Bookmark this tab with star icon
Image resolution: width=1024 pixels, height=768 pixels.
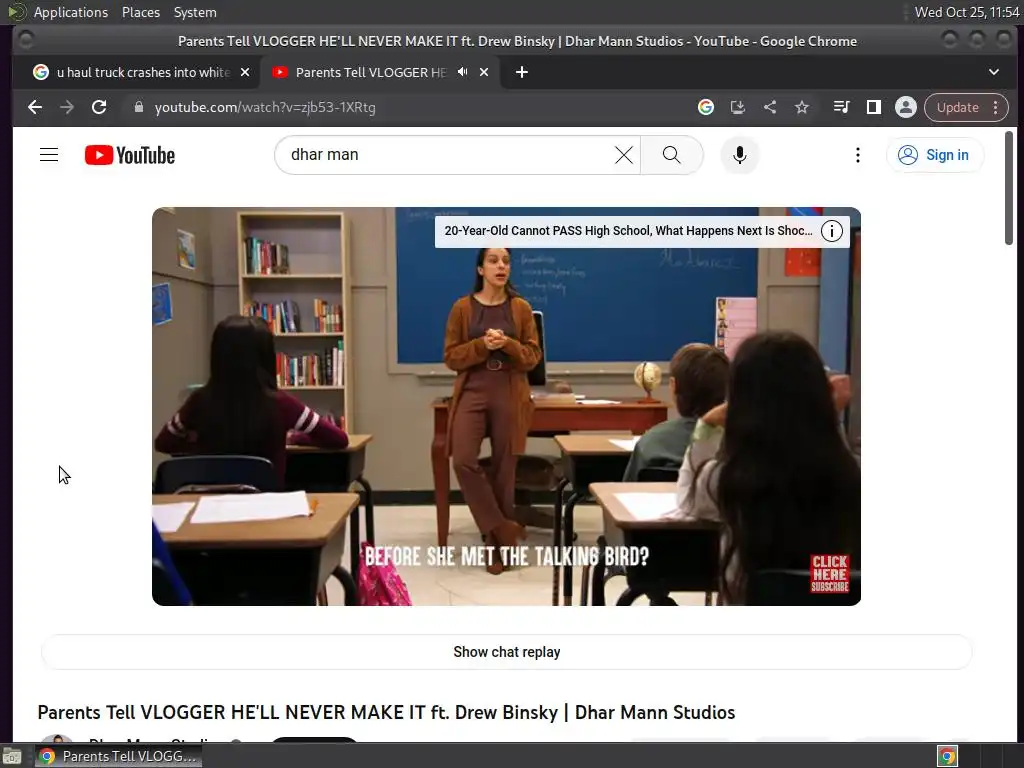(x=801, y=107)
